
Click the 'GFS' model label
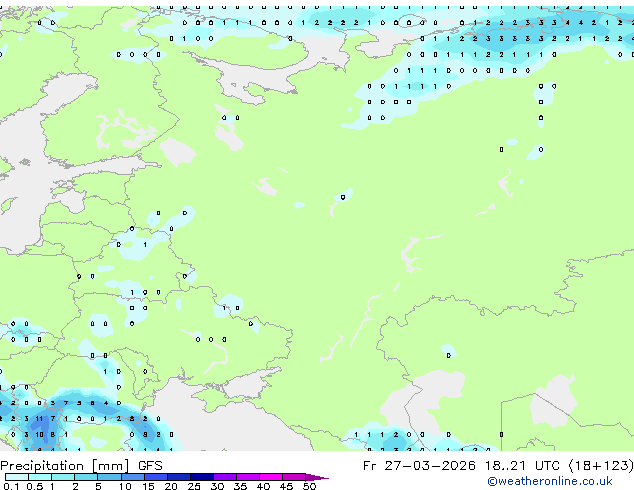click(x=150, y=466)
